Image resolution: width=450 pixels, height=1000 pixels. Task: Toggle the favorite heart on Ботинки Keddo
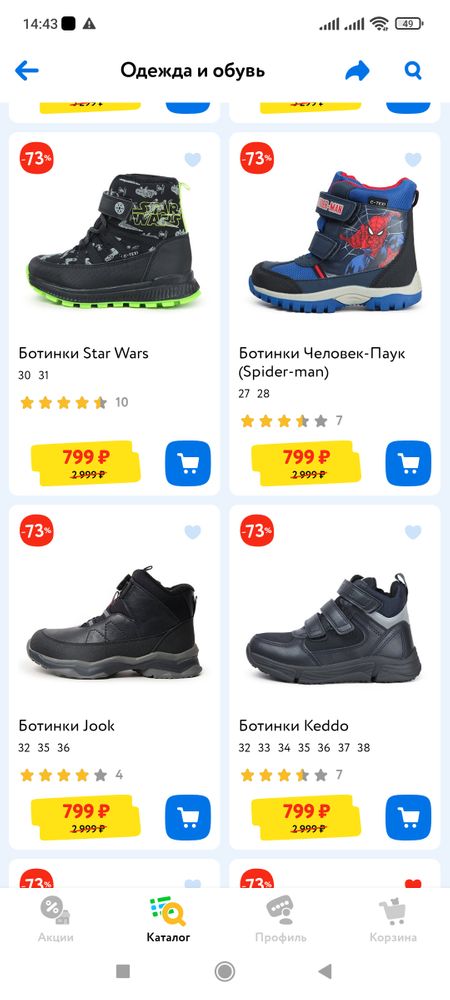click(413, 532)
